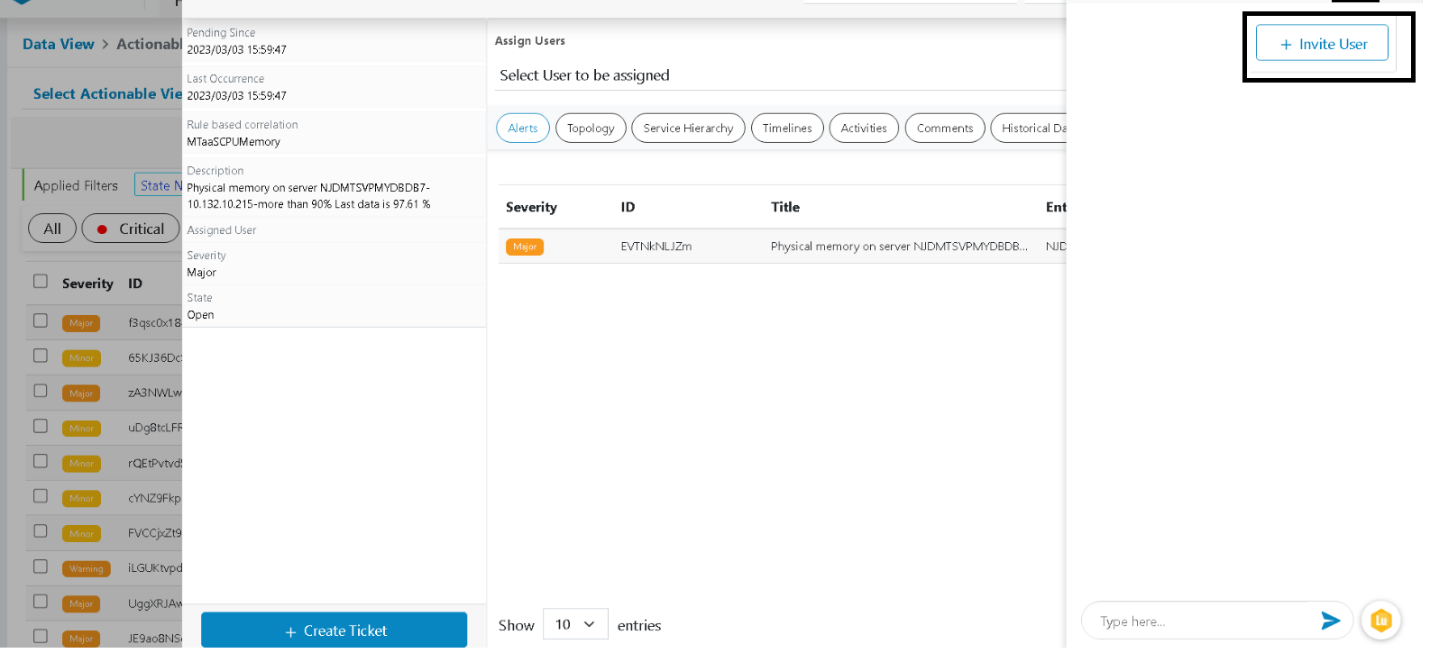The width and height of the screenshot is (1430, 653).
Task: Select the checkbox for row zA3NWLw
Action: pyautogui.click(x=40, y=391)
